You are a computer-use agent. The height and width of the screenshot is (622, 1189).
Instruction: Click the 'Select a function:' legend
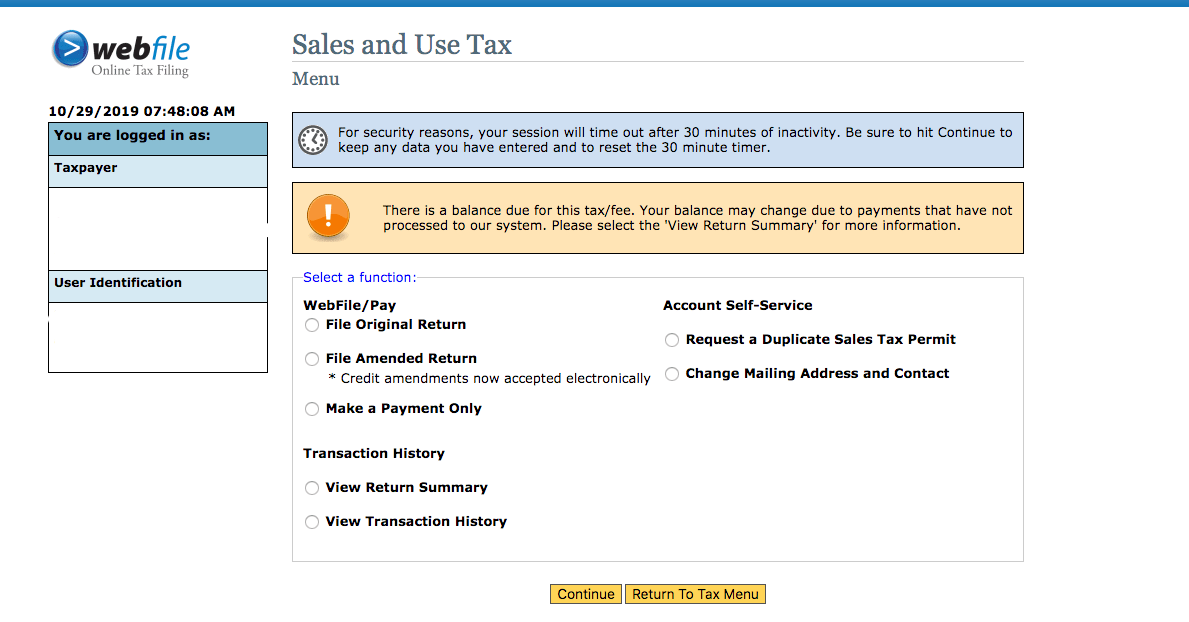coord(359,278)
